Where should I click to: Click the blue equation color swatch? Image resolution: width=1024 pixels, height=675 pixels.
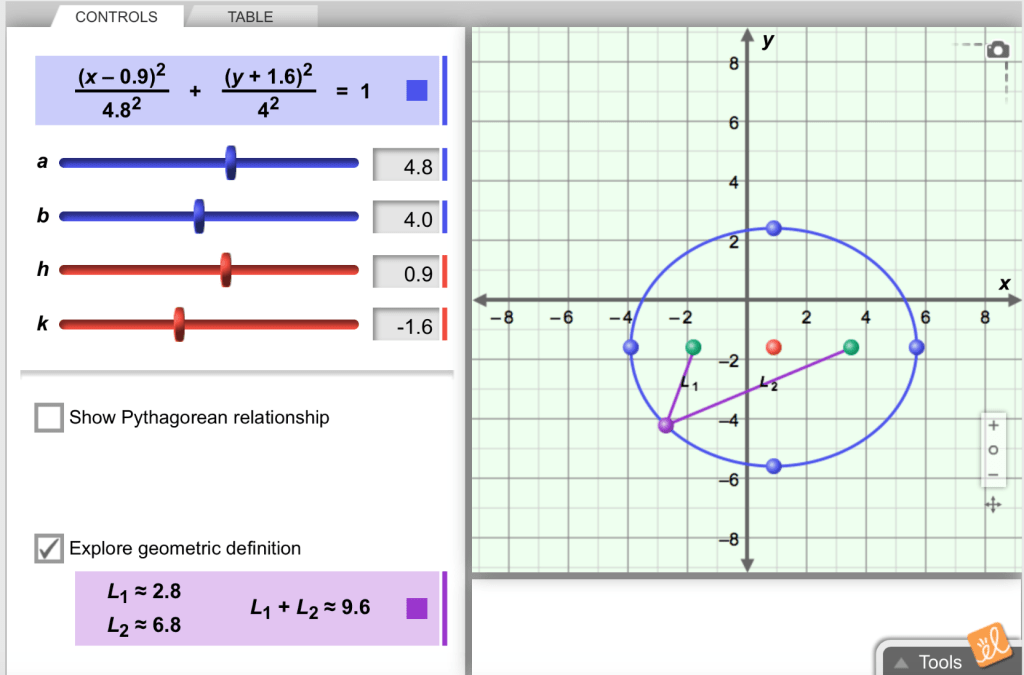(x=417, y=91)
